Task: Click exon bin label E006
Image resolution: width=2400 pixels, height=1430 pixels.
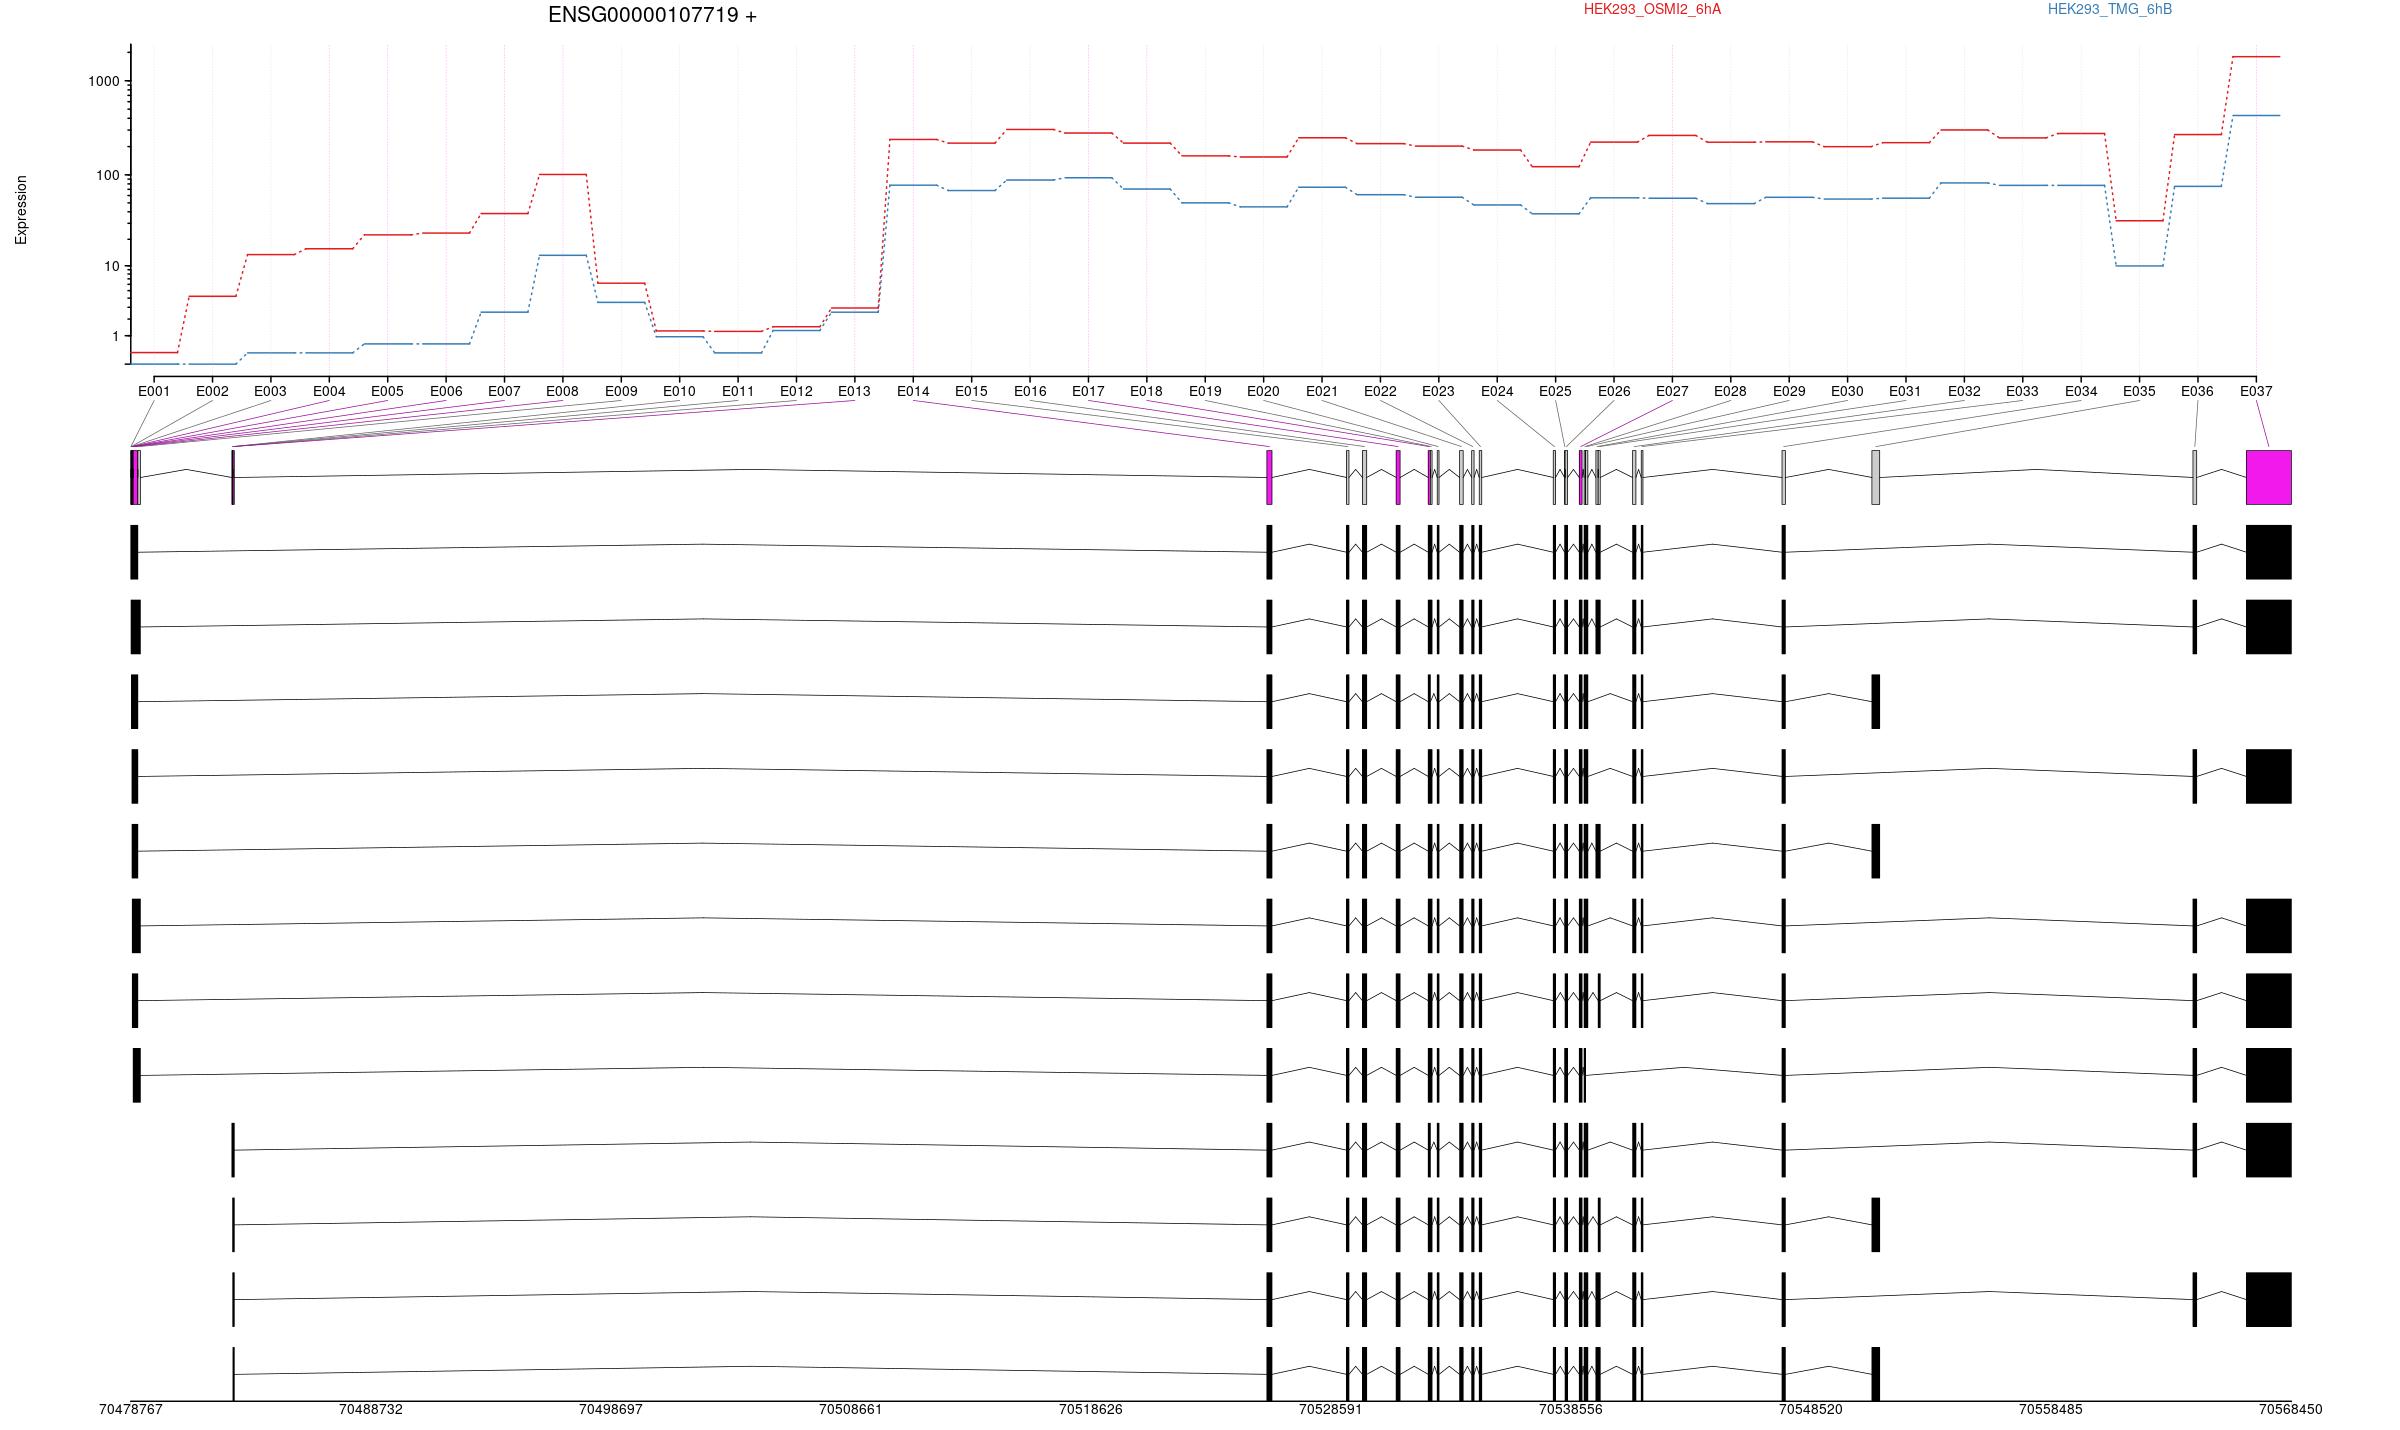Action: [446, 391]
